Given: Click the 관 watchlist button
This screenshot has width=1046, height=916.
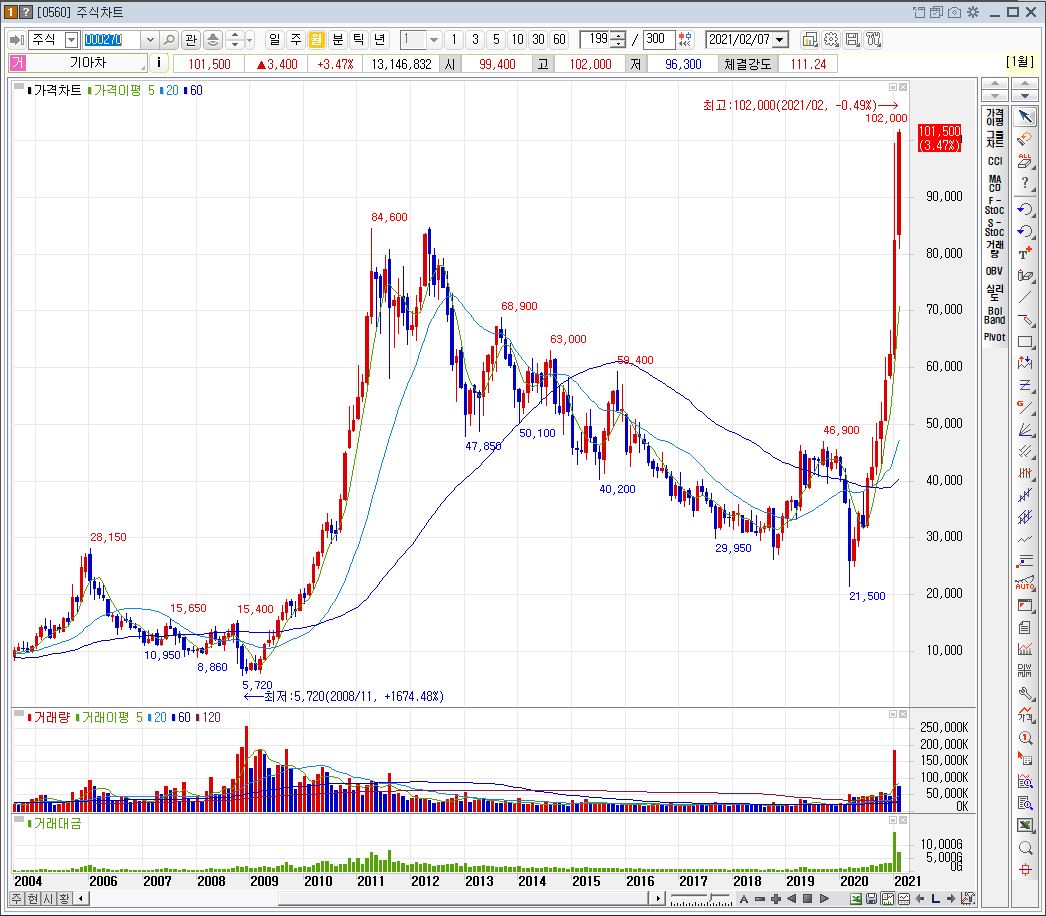Looking at the screenshot, I should [191, 40].
